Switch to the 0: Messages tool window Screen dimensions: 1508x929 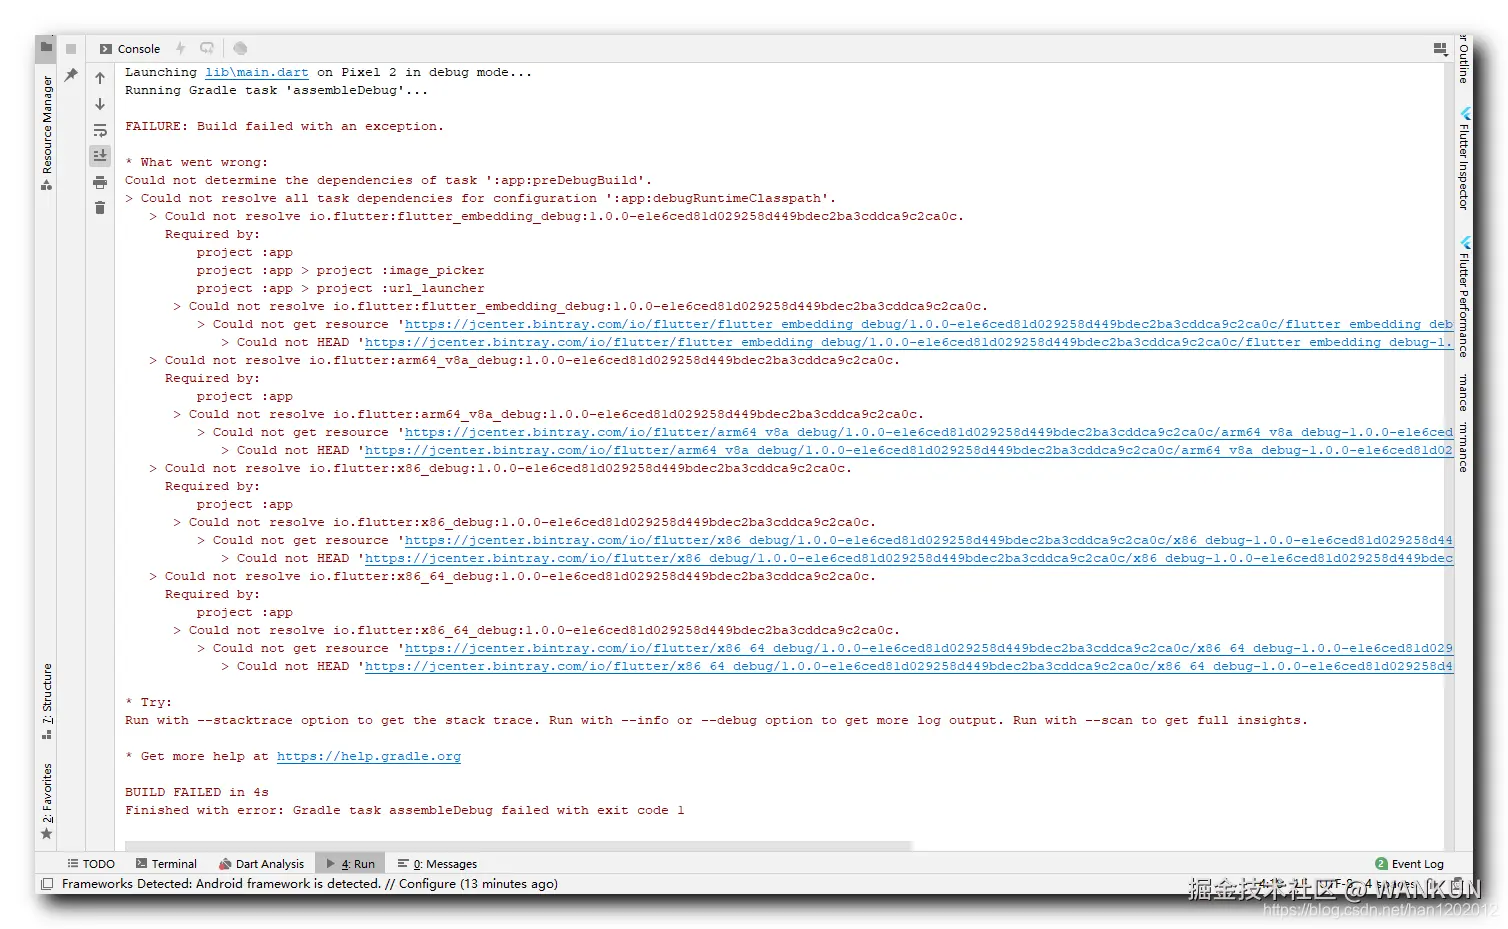[x=437, y=864]
